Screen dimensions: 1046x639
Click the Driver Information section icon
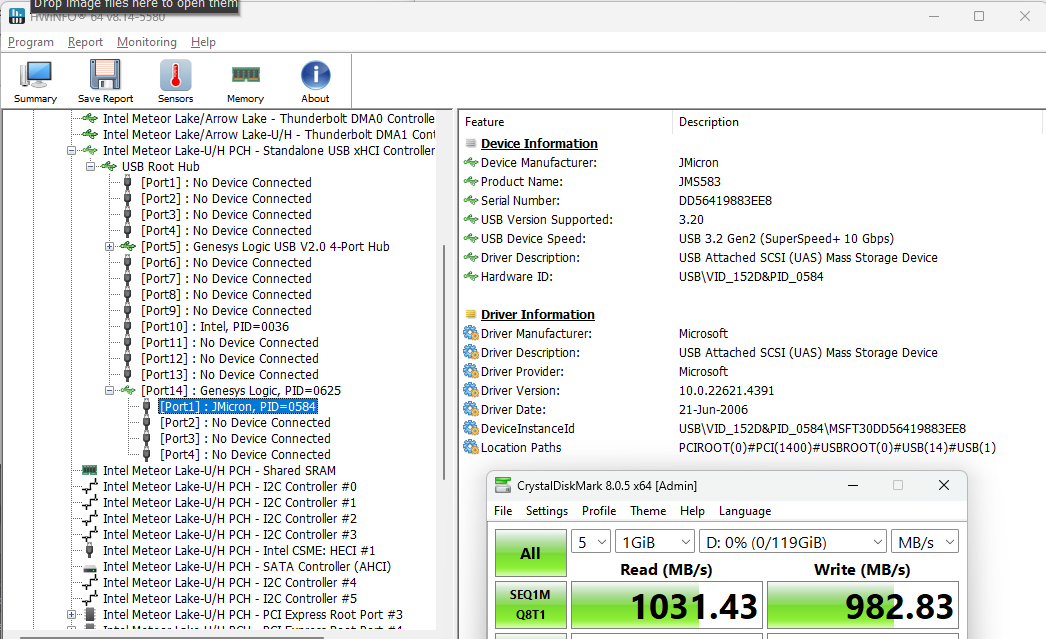pyautogui.click(x=471, y=314)
